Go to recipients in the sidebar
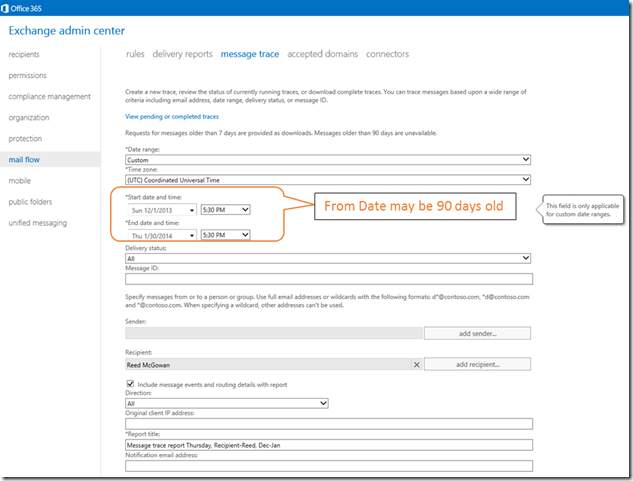The height and width of the screenshot is (481, 633). [x=24, y=55]
